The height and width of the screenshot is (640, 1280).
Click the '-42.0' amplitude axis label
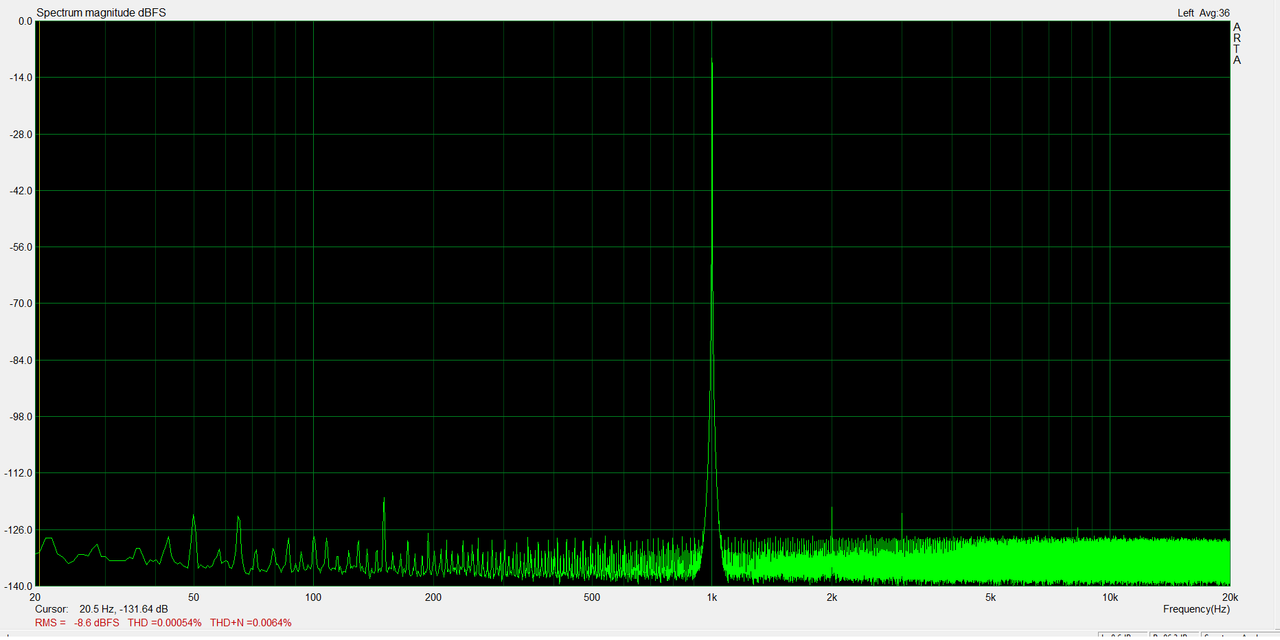20,191
